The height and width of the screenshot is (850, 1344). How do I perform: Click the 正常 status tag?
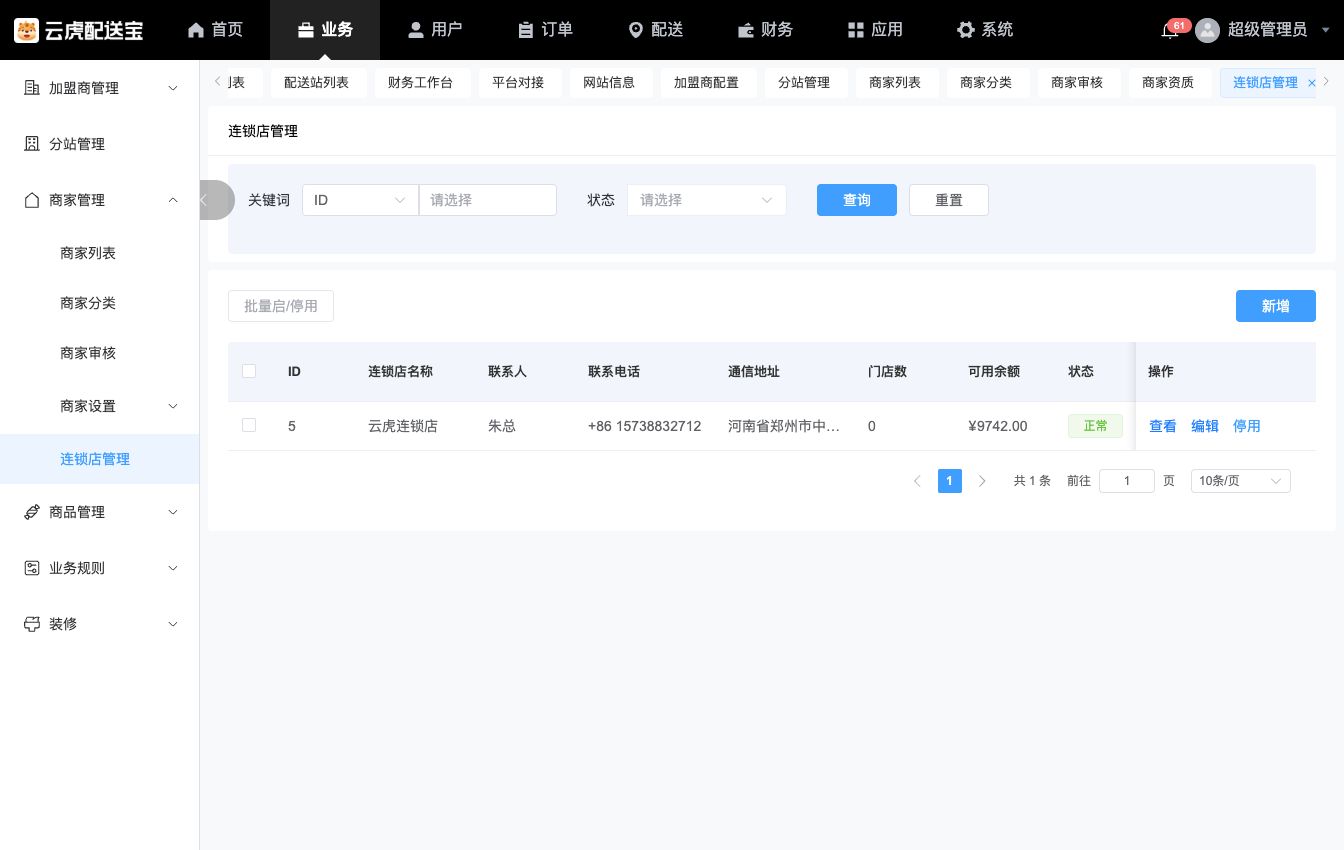click(1095, 426)
